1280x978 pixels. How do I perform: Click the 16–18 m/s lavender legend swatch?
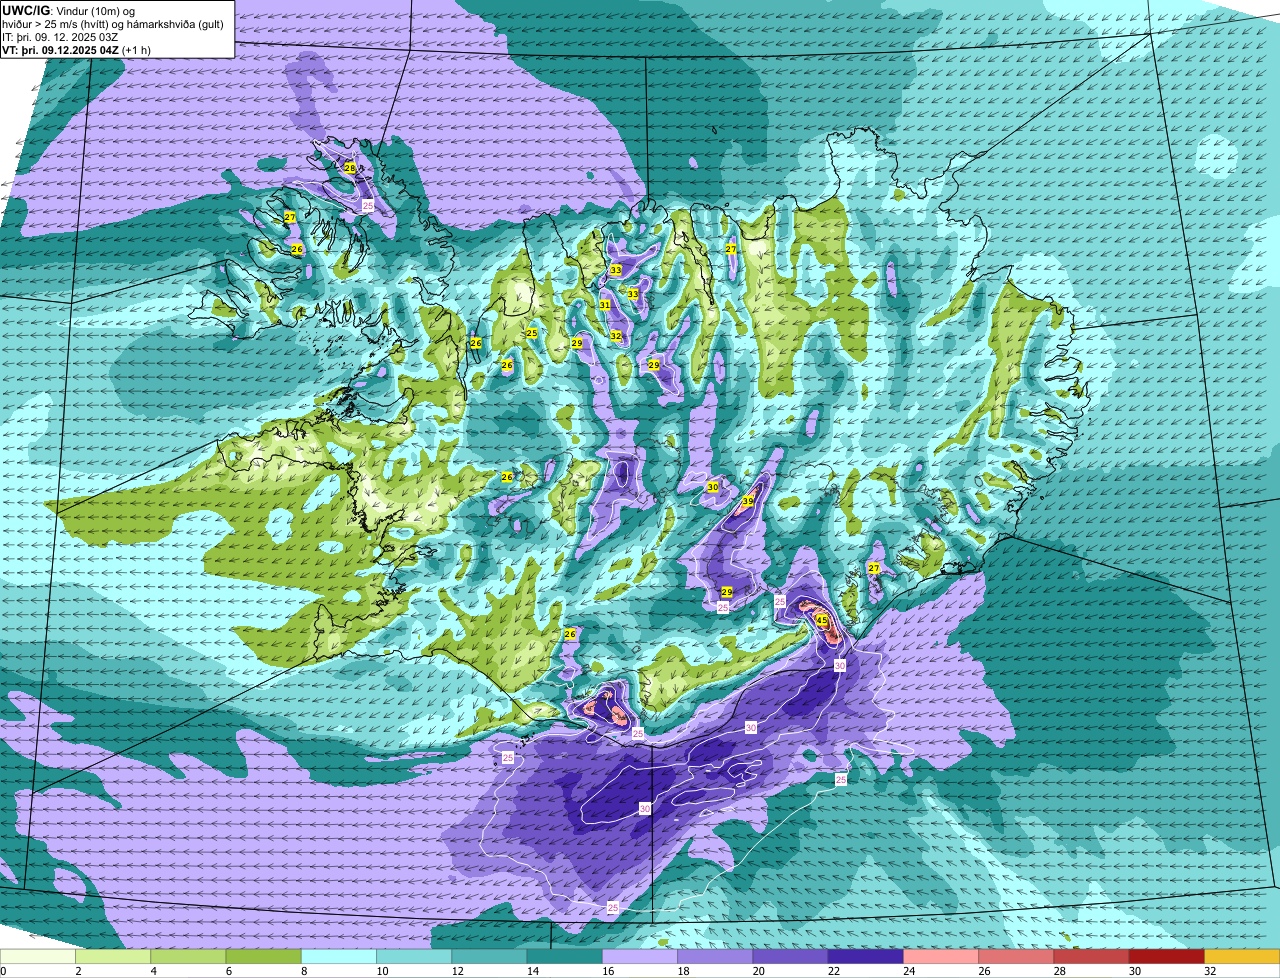point(640,957)
